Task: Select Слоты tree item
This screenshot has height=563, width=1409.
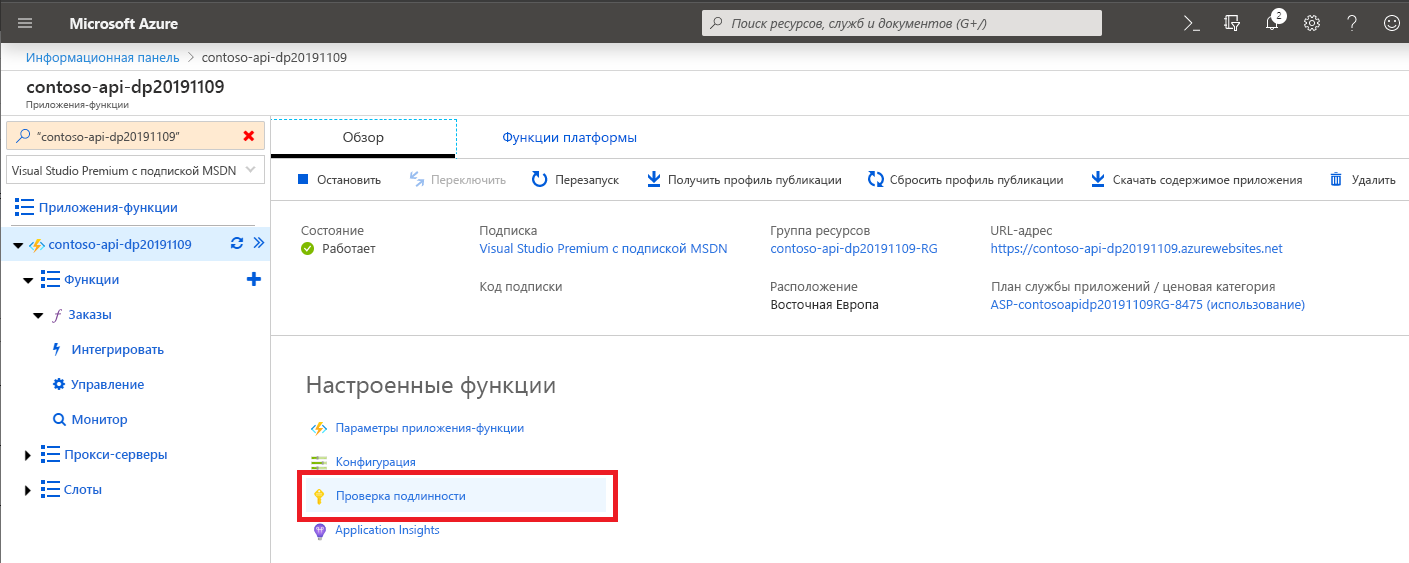Action: 83,490
